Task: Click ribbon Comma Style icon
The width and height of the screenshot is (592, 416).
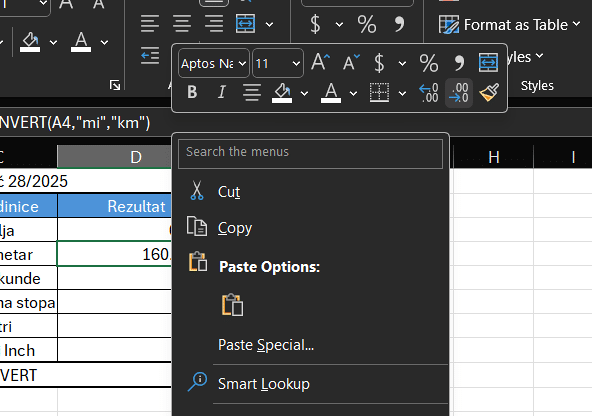Action: [399, 24]
